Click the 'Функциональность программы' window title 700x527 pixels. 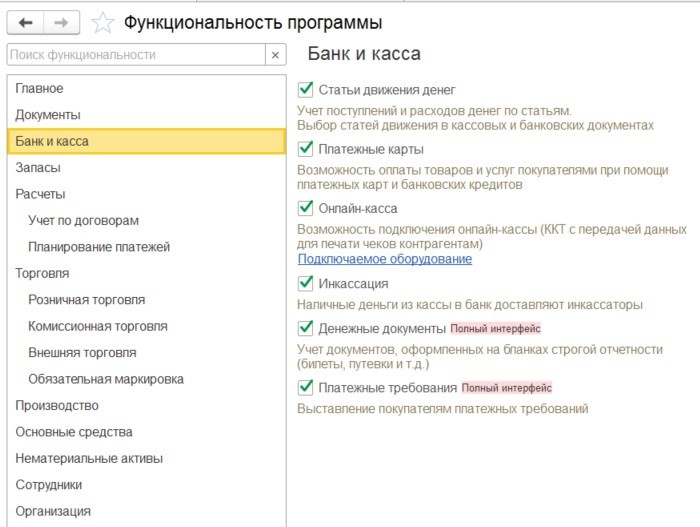point(253,22)
